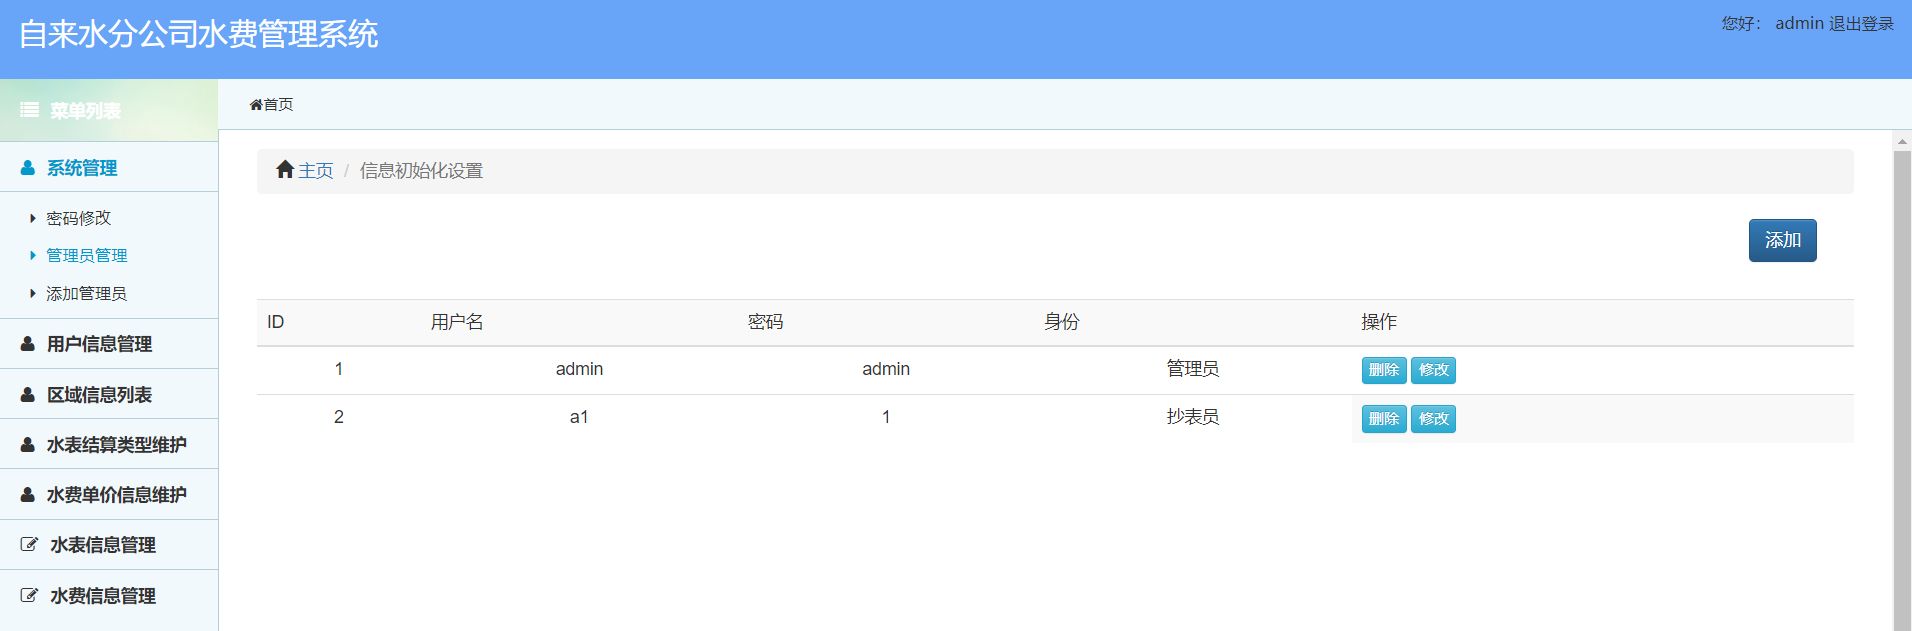Click the edit icon next to 水费信息管理
1912x631 pixels.
(30, 596)
